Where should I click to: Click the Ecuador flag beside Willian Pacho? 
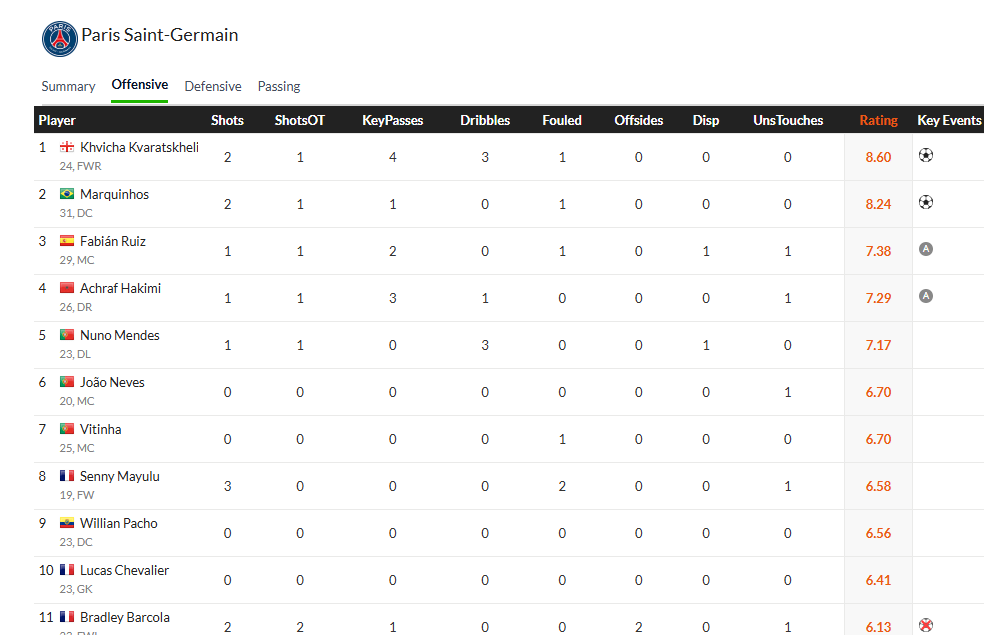point(67,523)
